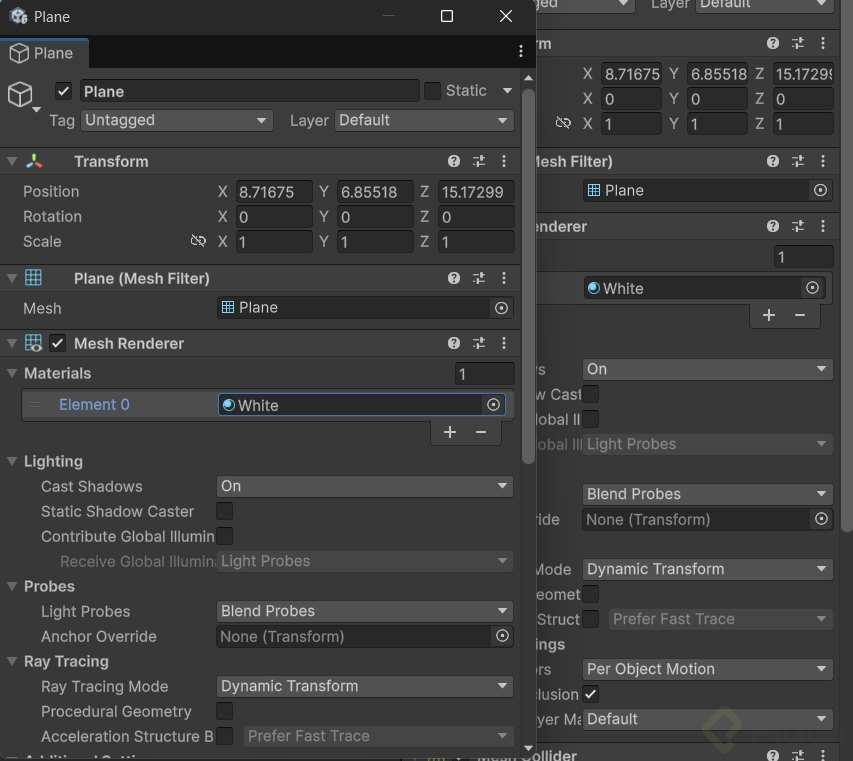
Task: Open Mesh Renderer more options menu
Action: [503, 344]
